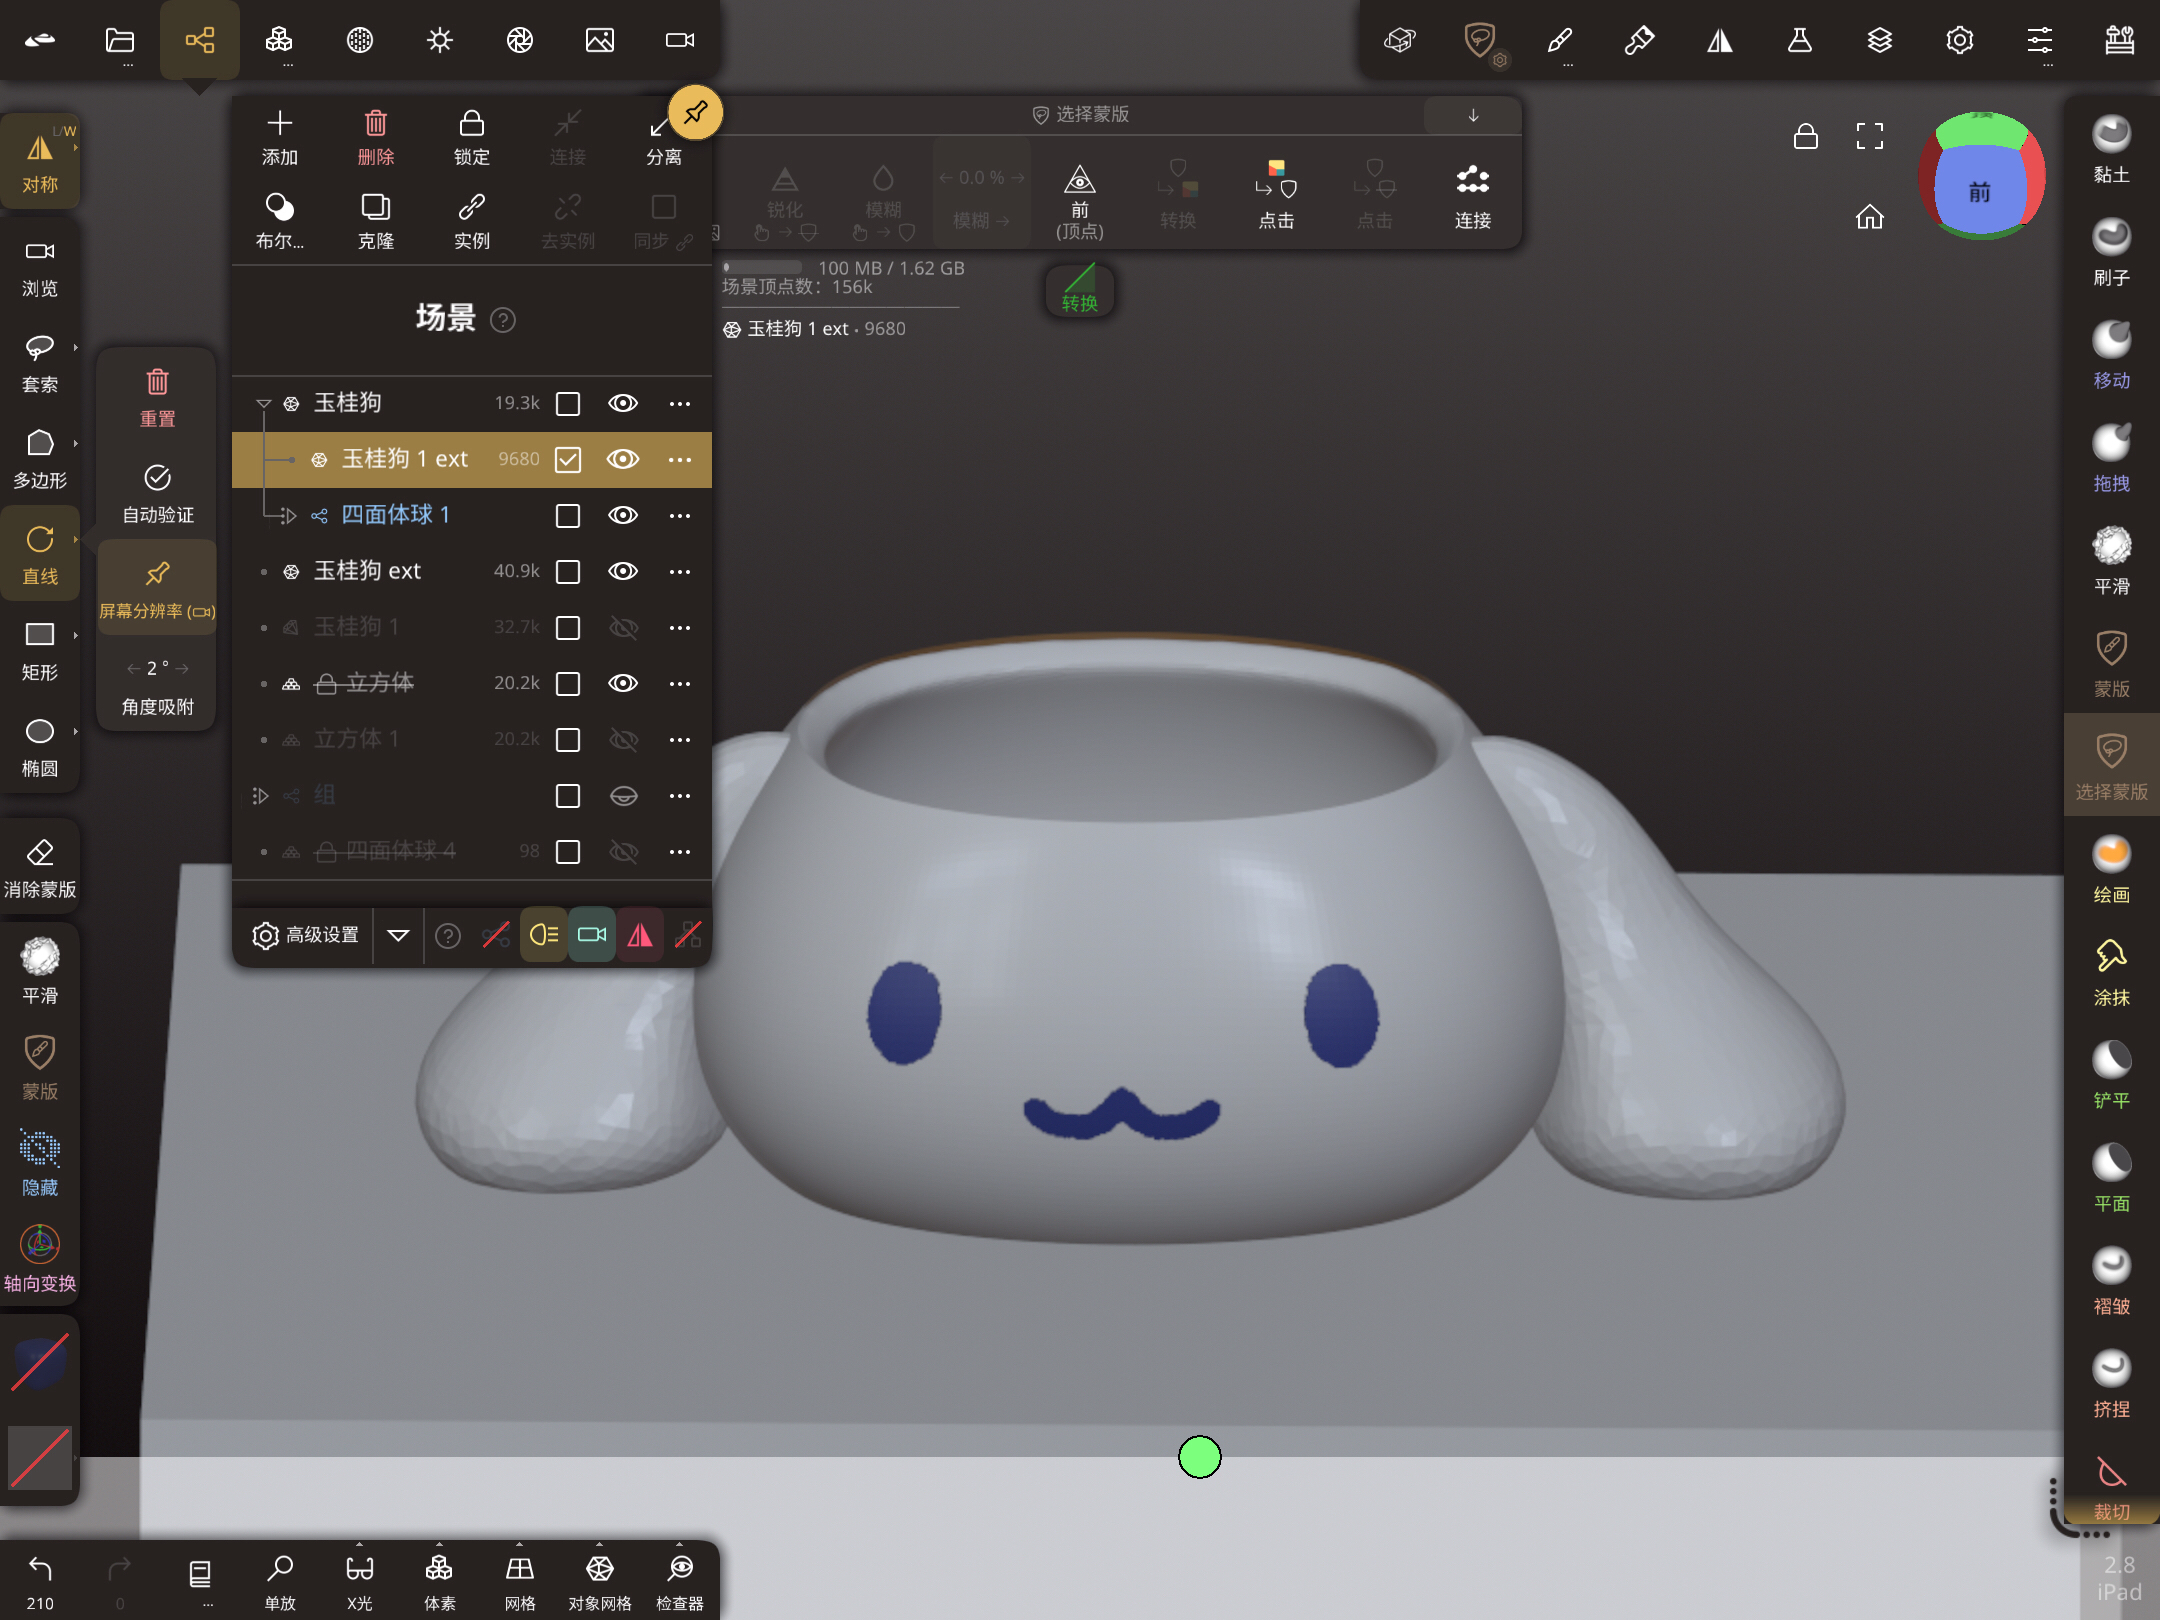
Task: Expand the 四面体球 1 group
Action: 289,515
